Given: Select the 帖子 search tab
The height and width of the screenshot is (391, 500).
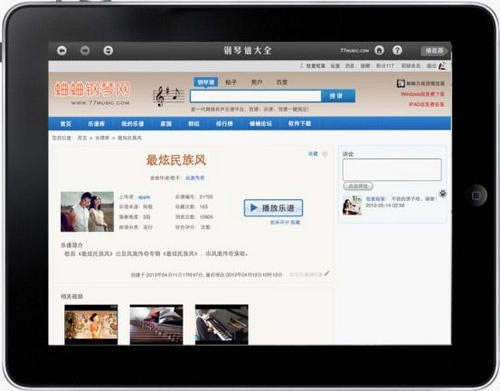Looking at the screenshot, I should 231,82.
